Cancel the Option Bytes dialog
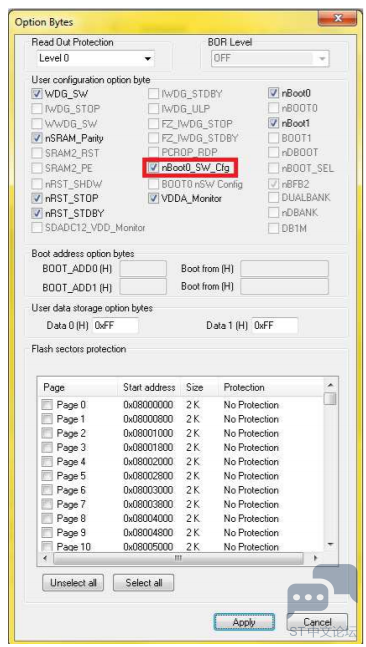 tap(317, 622)
